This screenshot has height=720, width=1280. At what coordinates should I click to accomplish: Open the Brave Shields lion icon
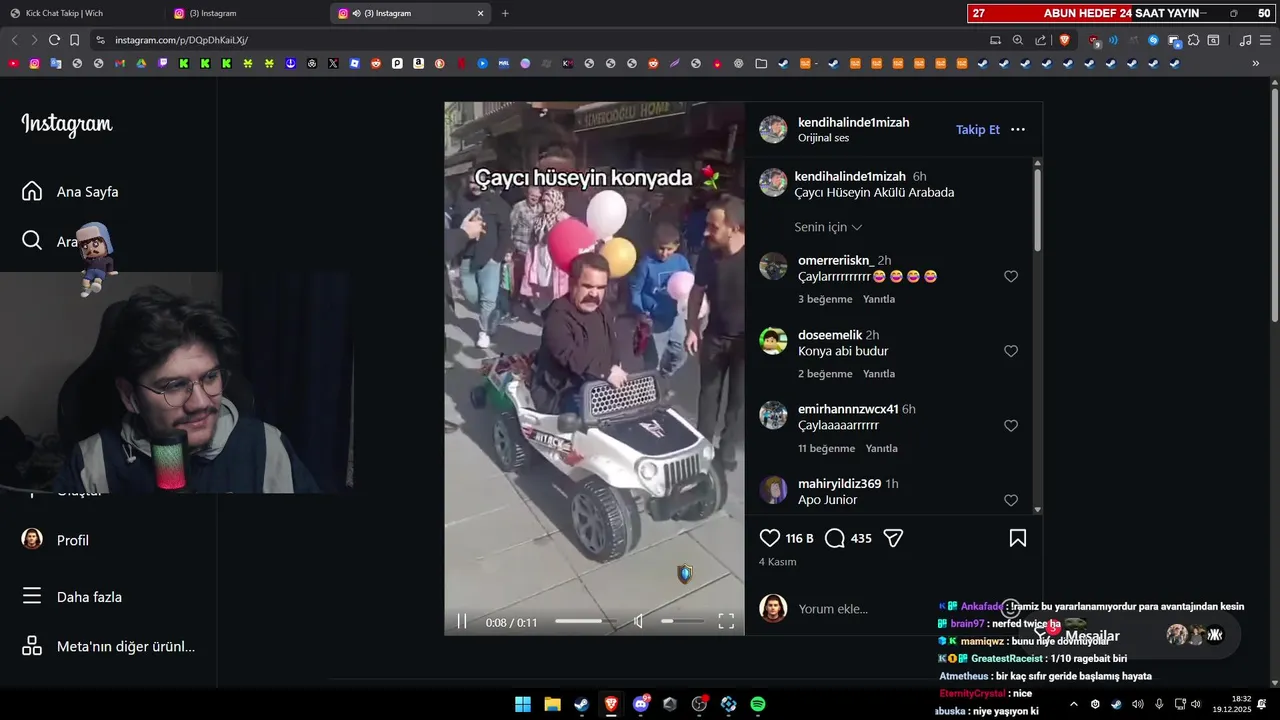click(x=1064, y=40)
